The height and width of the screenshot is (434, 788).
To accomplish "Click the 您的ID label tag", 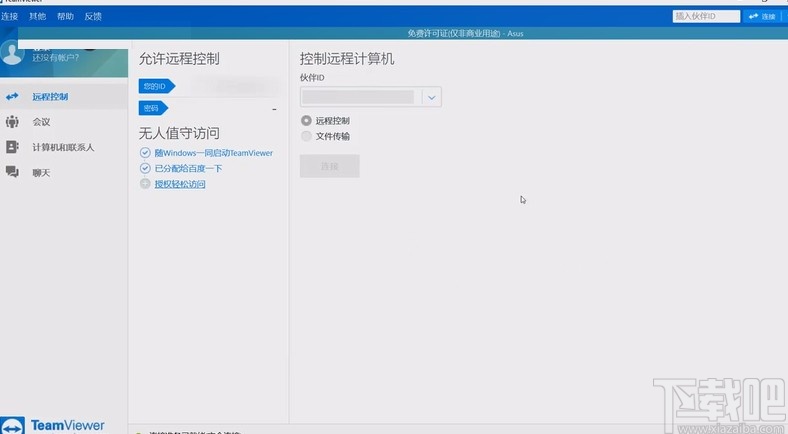I will [156, 86].
